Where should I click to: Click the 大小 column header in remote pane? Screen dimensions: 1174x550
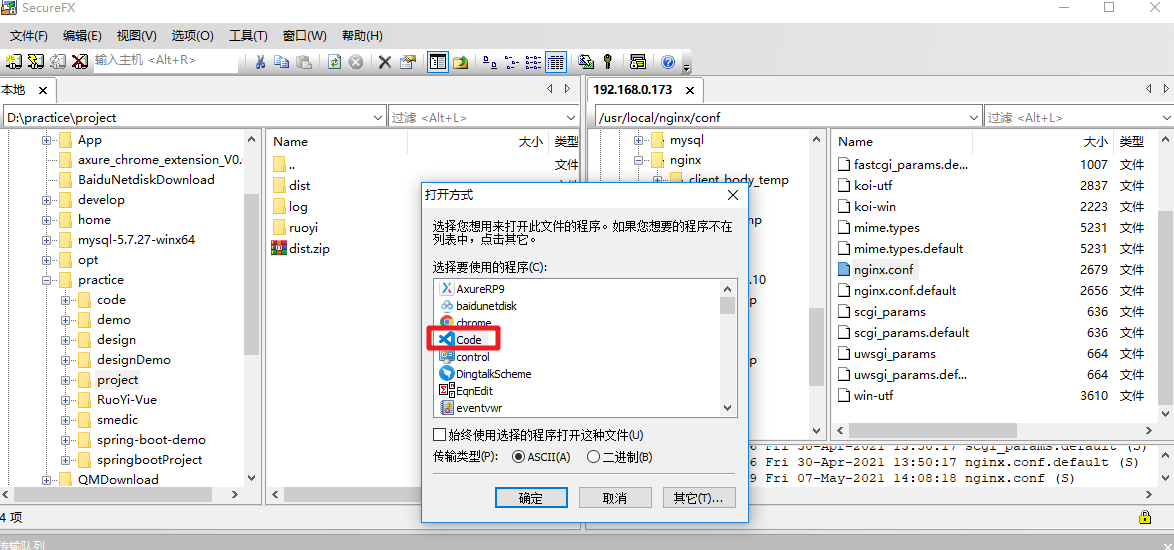click(x=1095, y=141)
